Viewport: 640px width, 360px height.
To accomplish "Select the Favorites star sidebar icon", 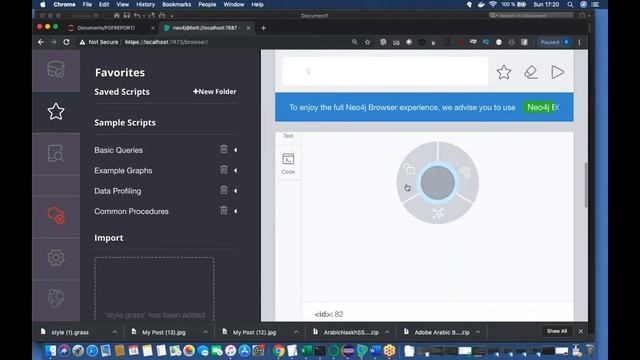I will point(56,111).
